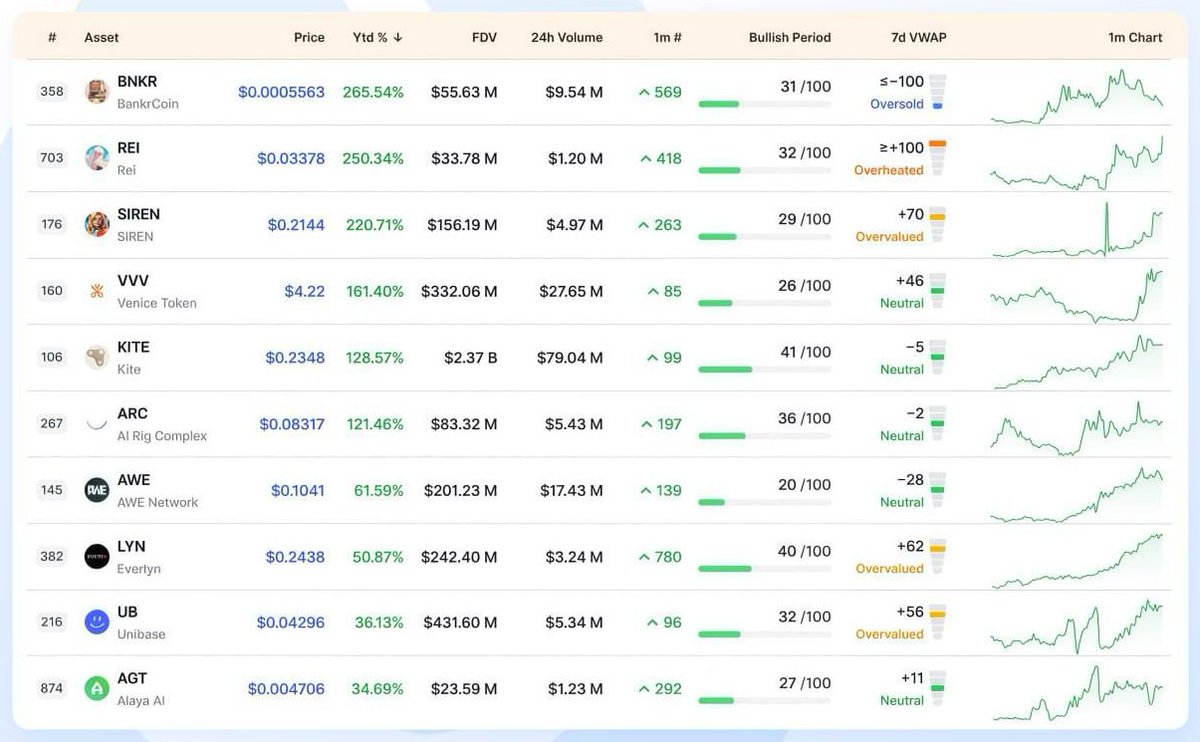Select the SIREN token icon

[x=96, y=223]
